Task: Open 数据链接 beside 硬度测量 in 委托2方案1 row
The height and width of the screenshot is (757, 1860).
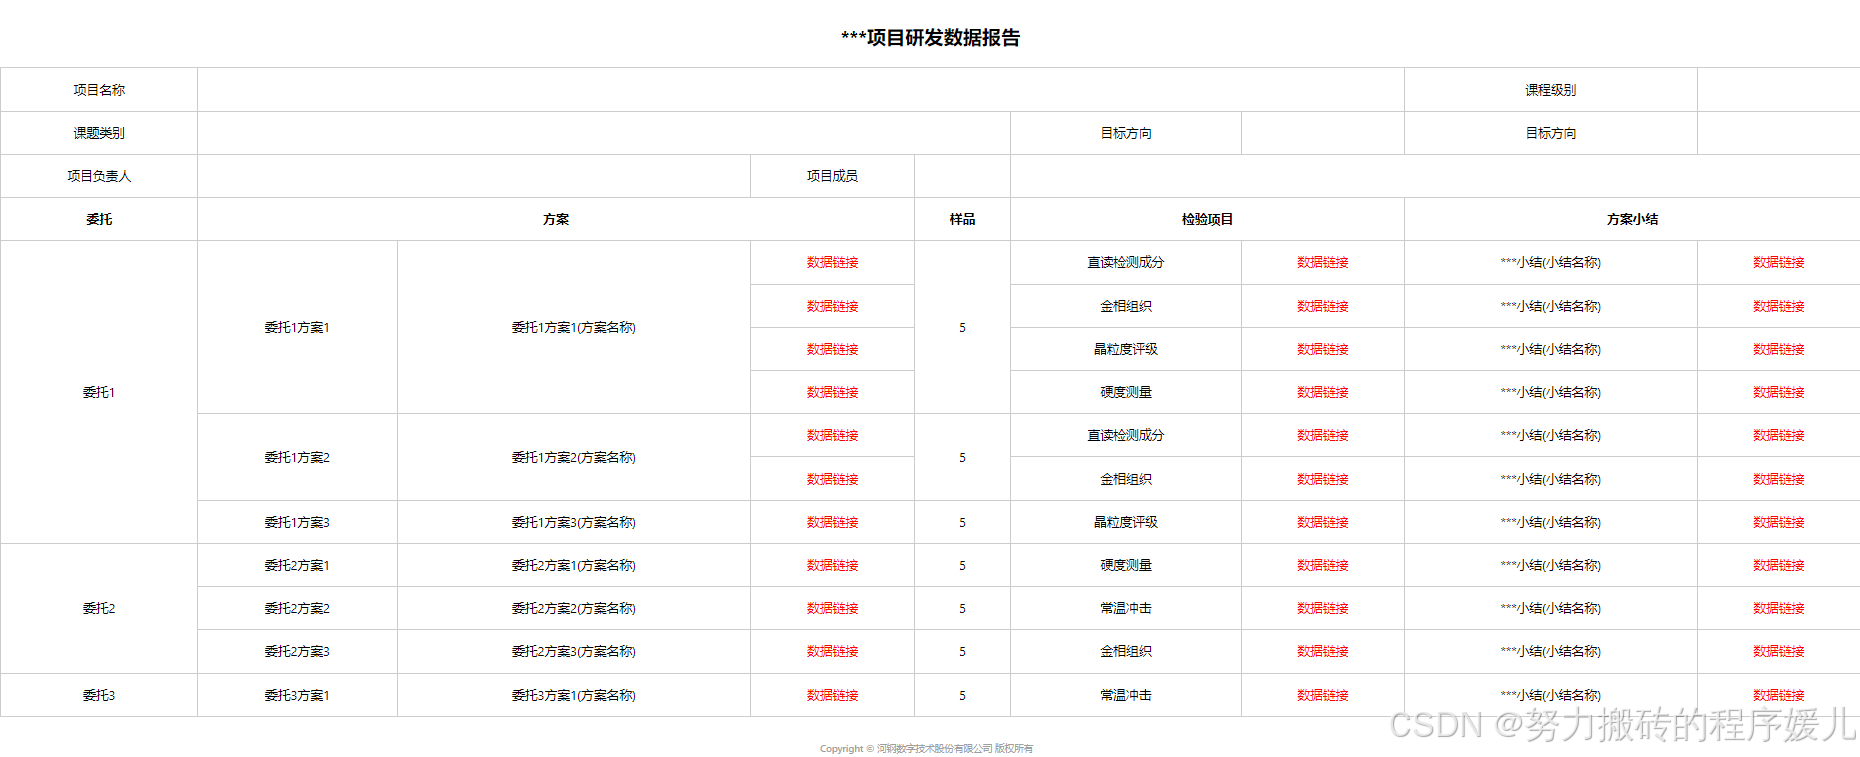Action: (1322, 565)
